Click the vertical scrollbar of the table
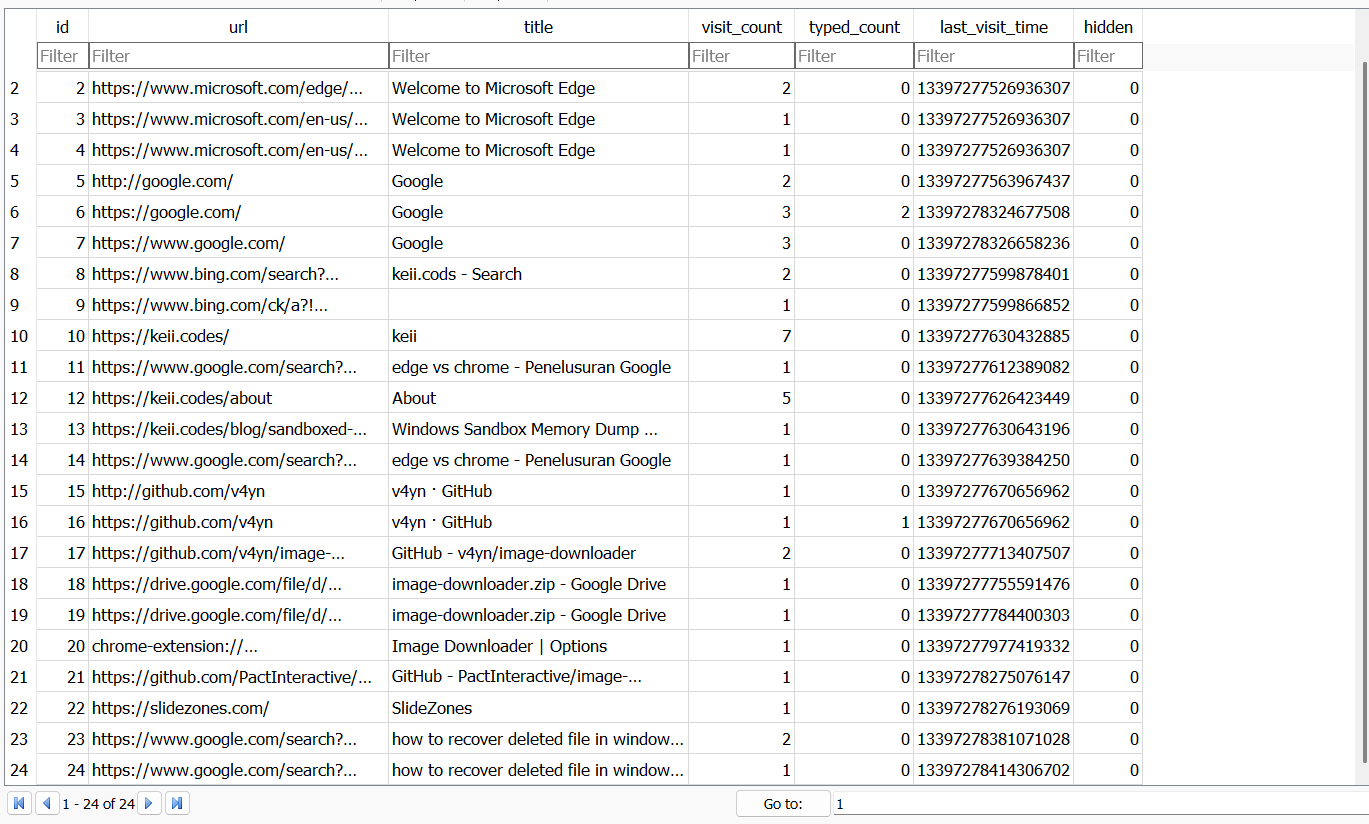This screenshot has width=1369, height=824. [x=1362, y=400]
